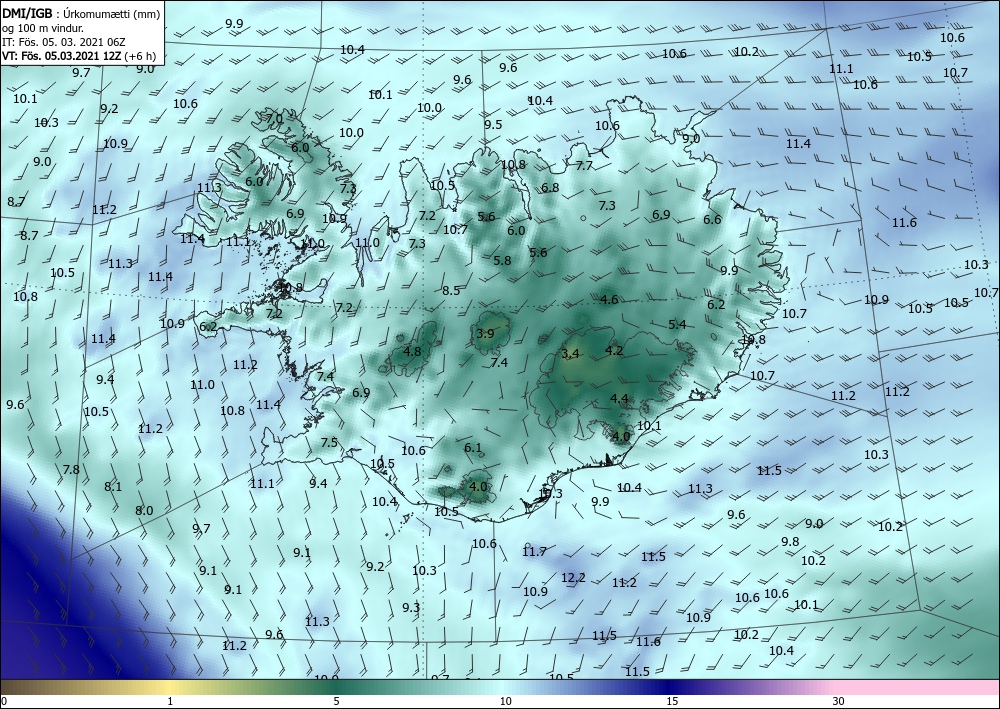Click the "DMI/IGB : Úrkomumætti (mm)" title text
Screen dimensions: 1000x709
tap(80, 13)
